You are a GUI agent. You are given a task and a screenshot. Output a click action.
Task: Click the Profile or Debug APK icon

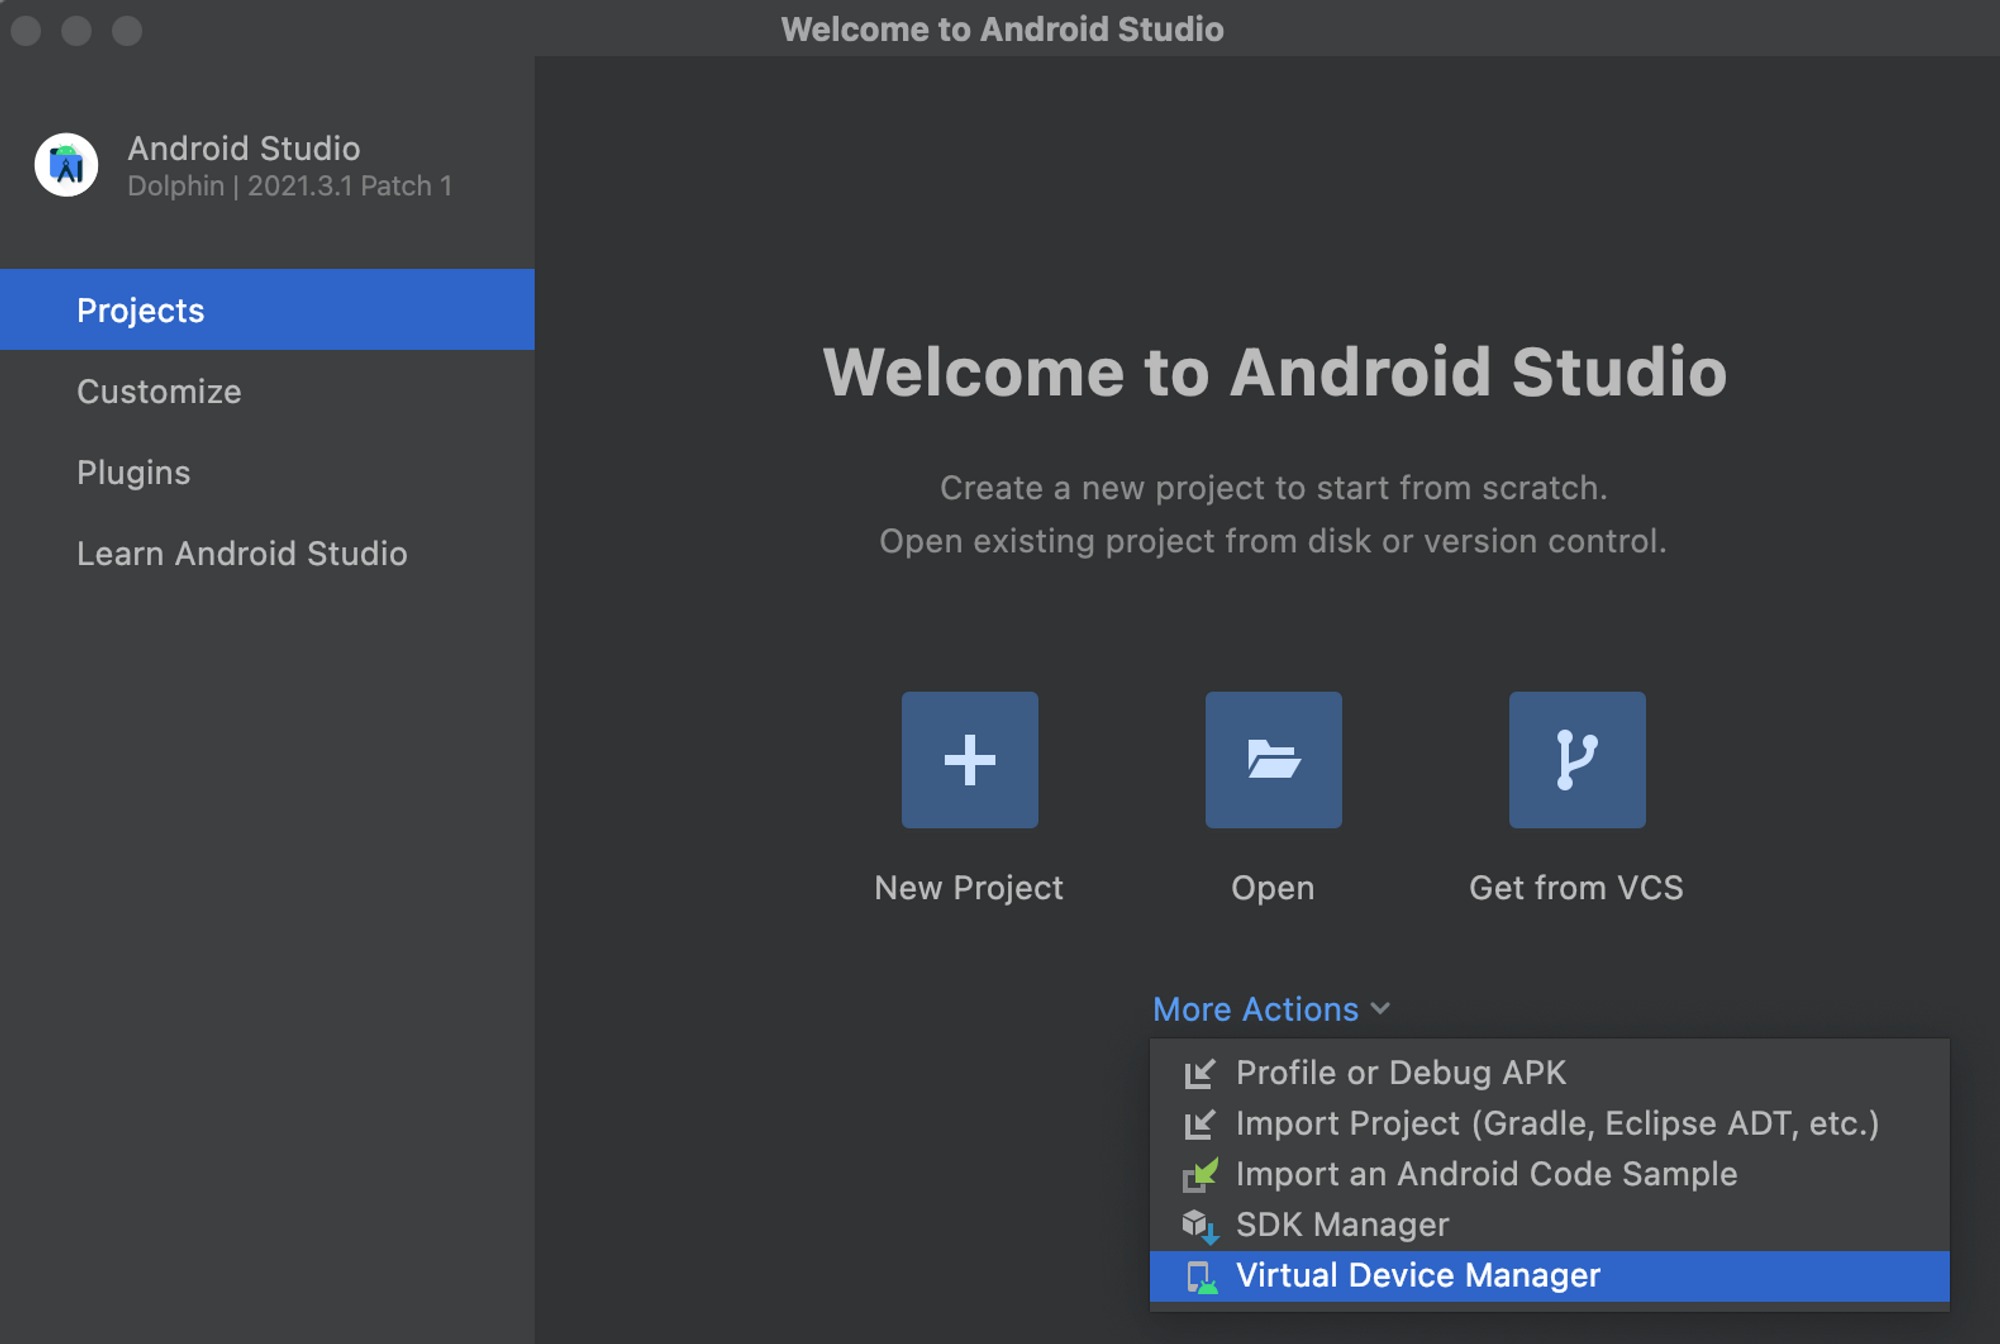(x=1199, y=1073)
